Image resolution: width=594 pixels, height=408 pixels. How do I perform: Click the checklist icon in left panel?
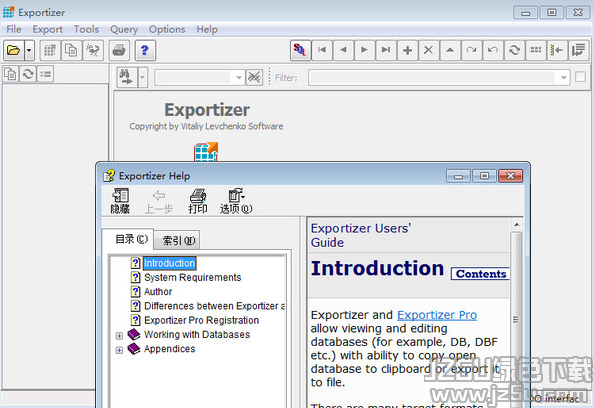coord(45,74)
